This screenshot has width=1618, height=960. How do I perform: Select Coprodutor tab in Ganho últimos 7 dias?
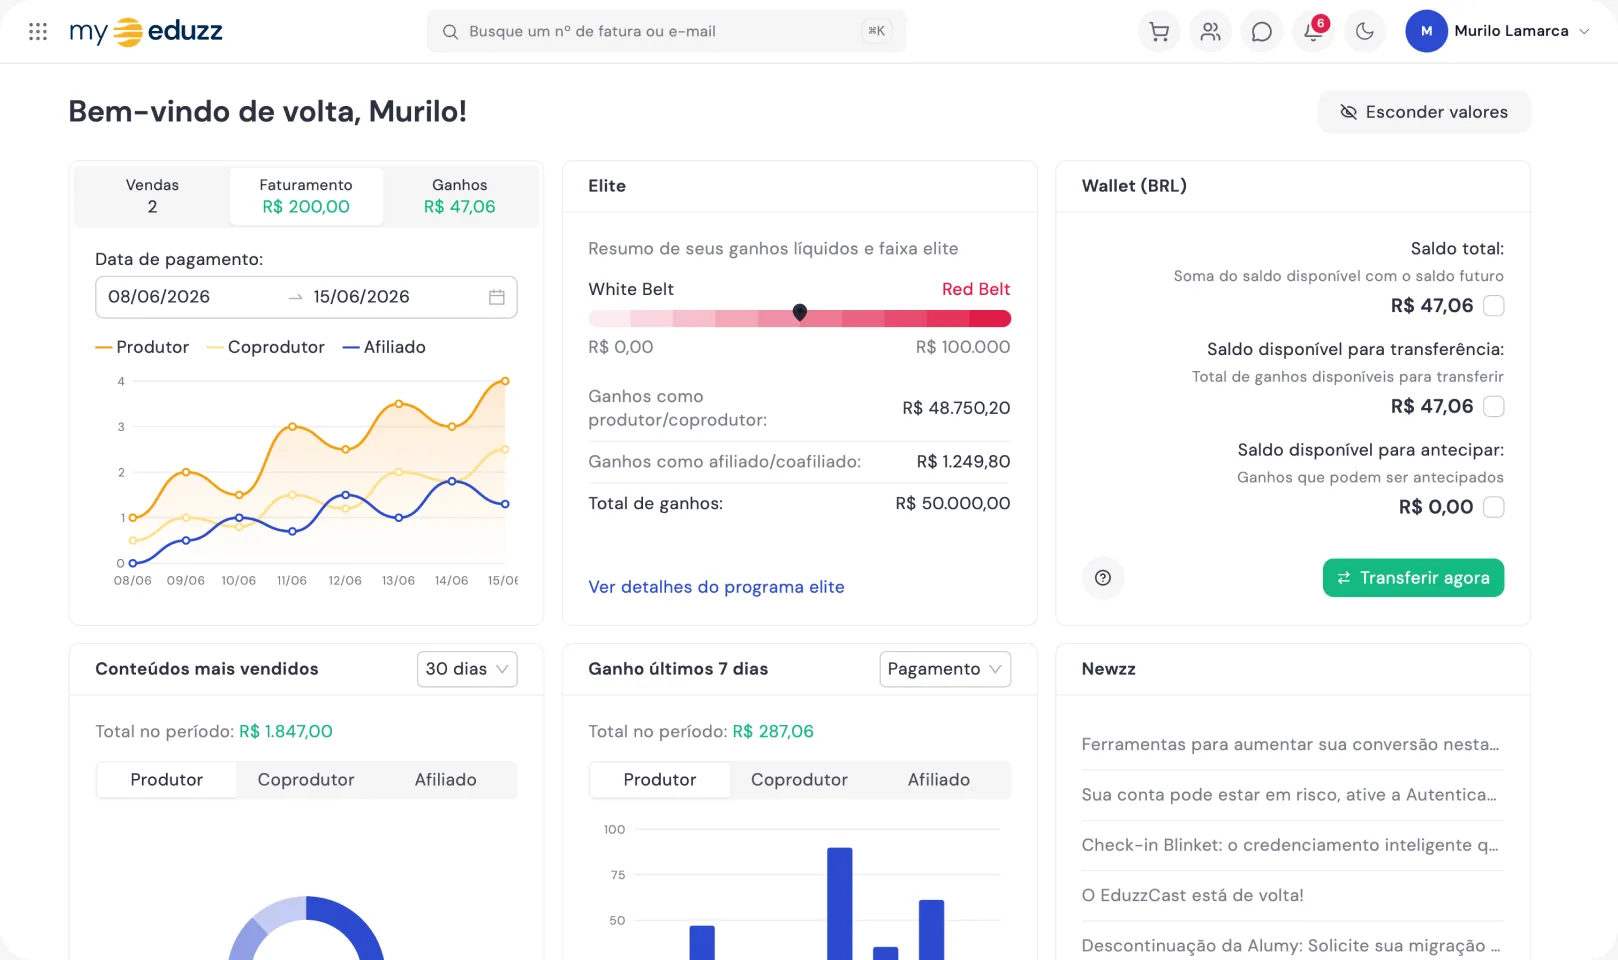click(x=799, y=780)
